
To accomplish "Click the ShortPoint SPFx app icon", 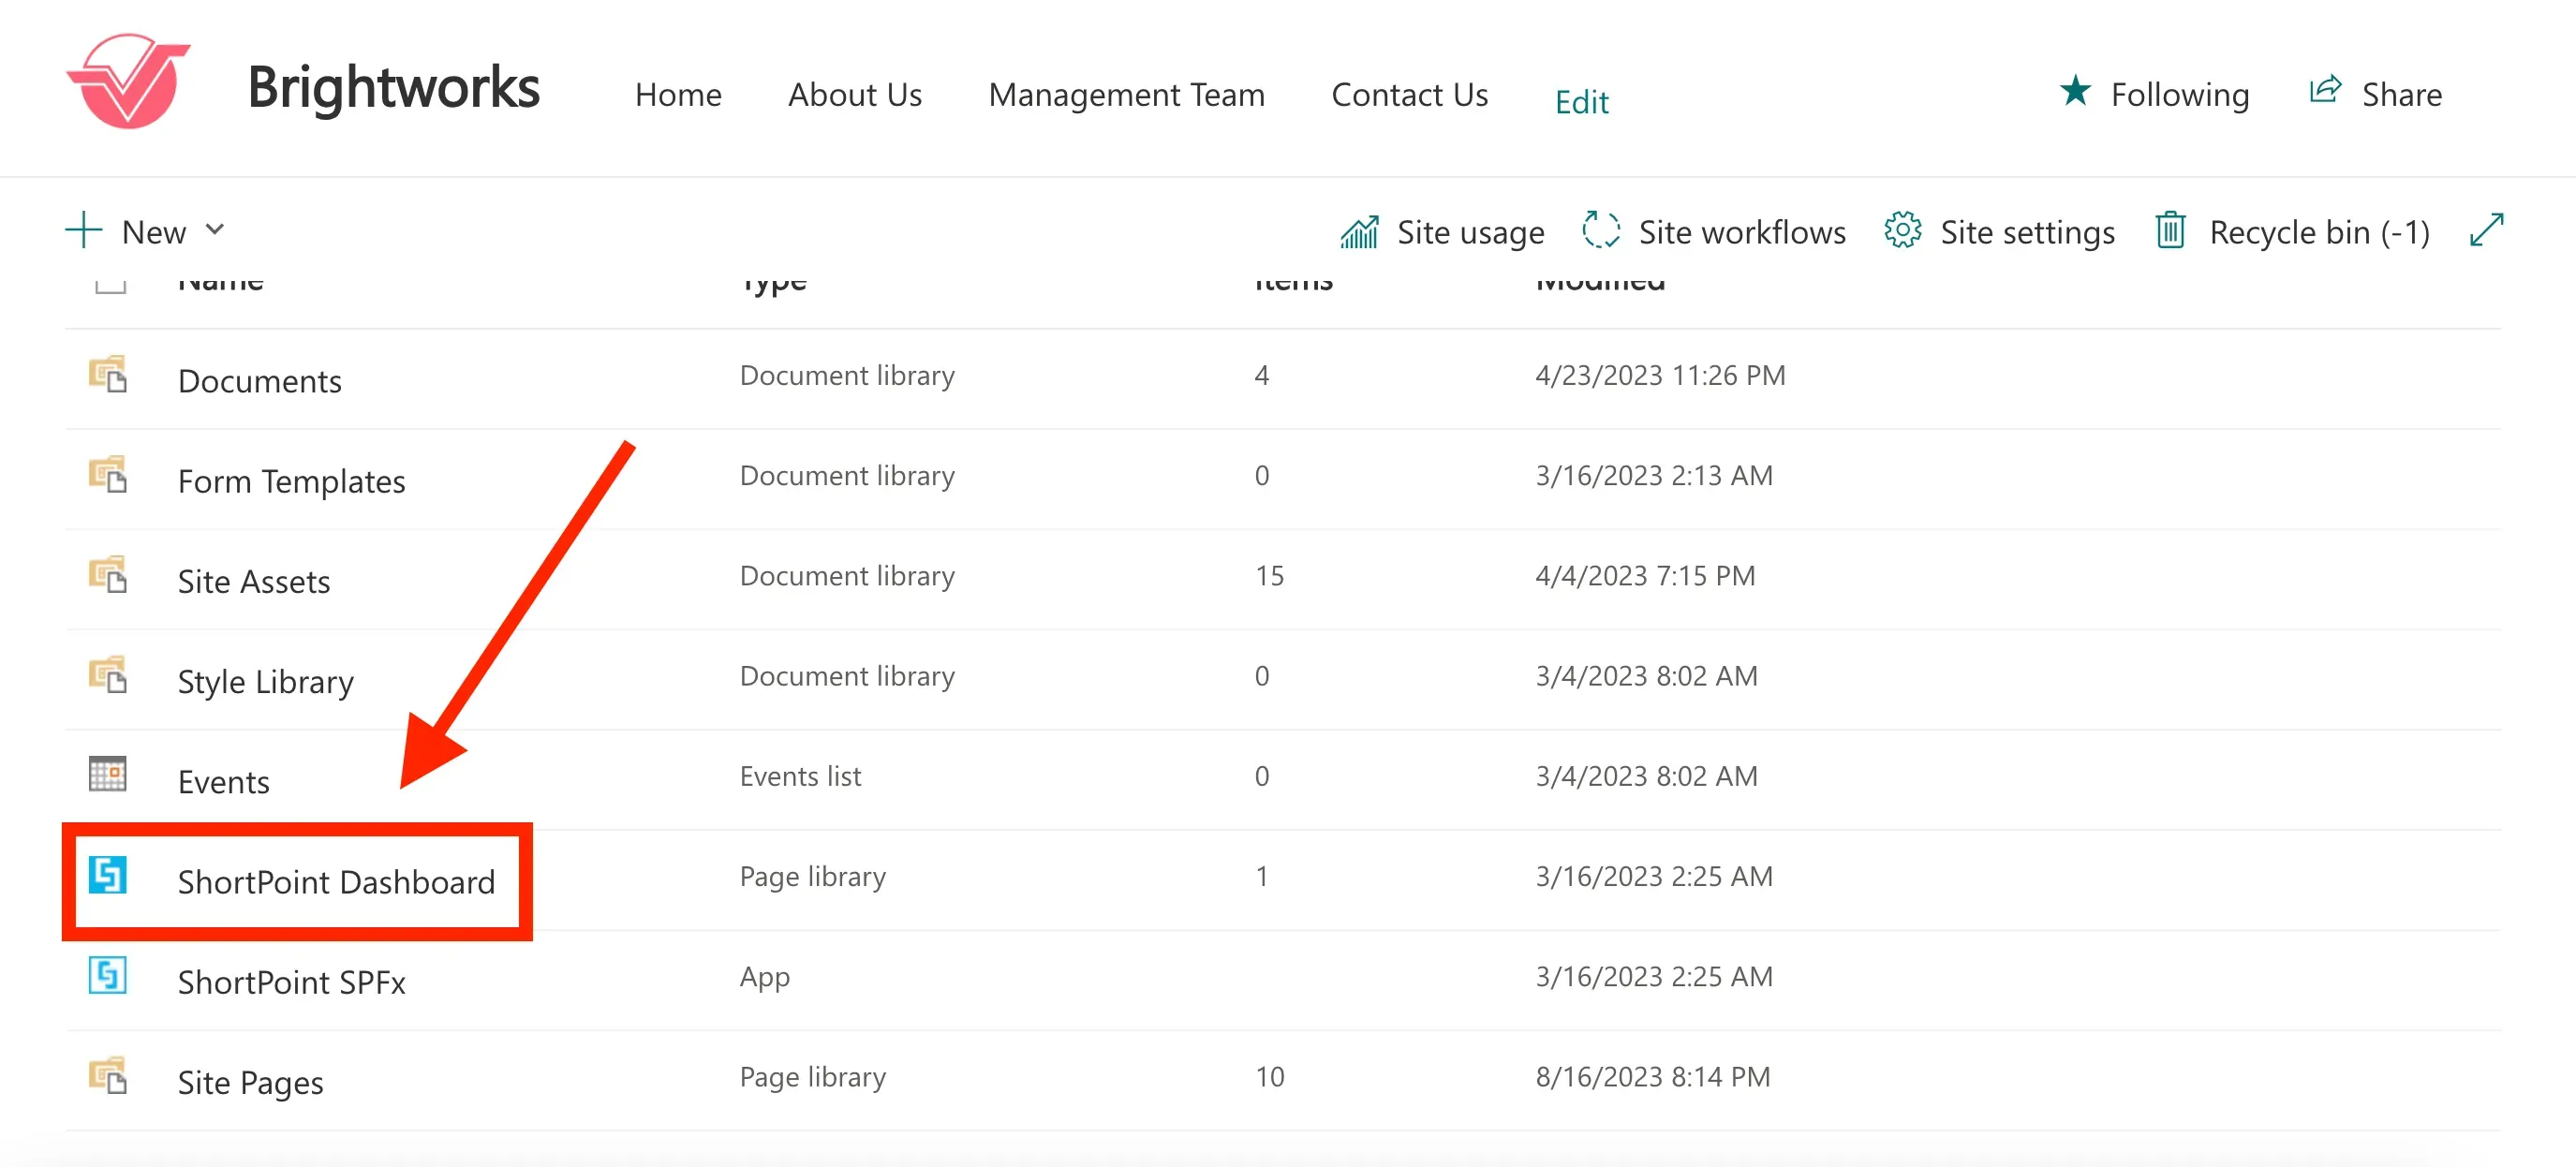I will point(108,975).
